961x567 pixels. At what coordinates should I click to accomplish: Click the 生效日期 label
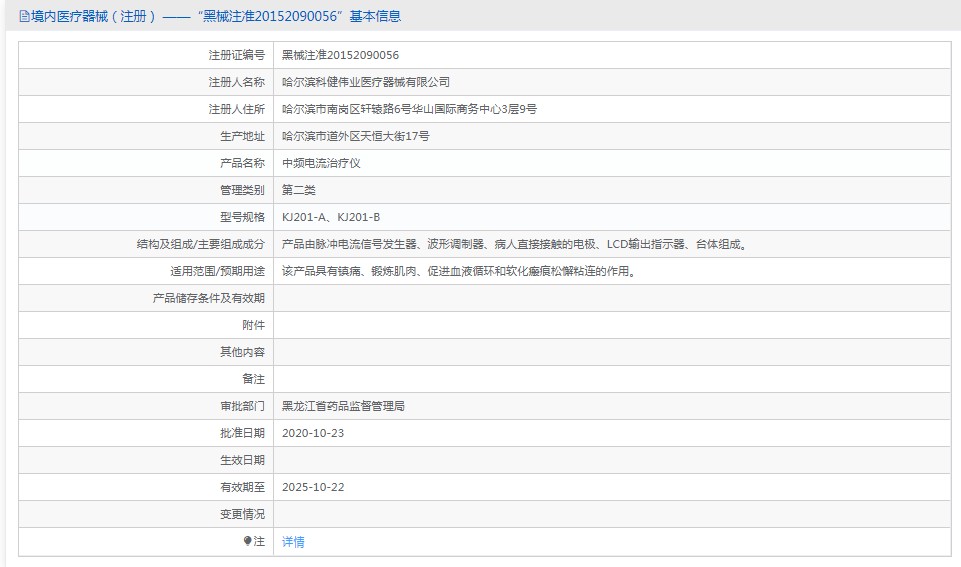tap(242, 460)
